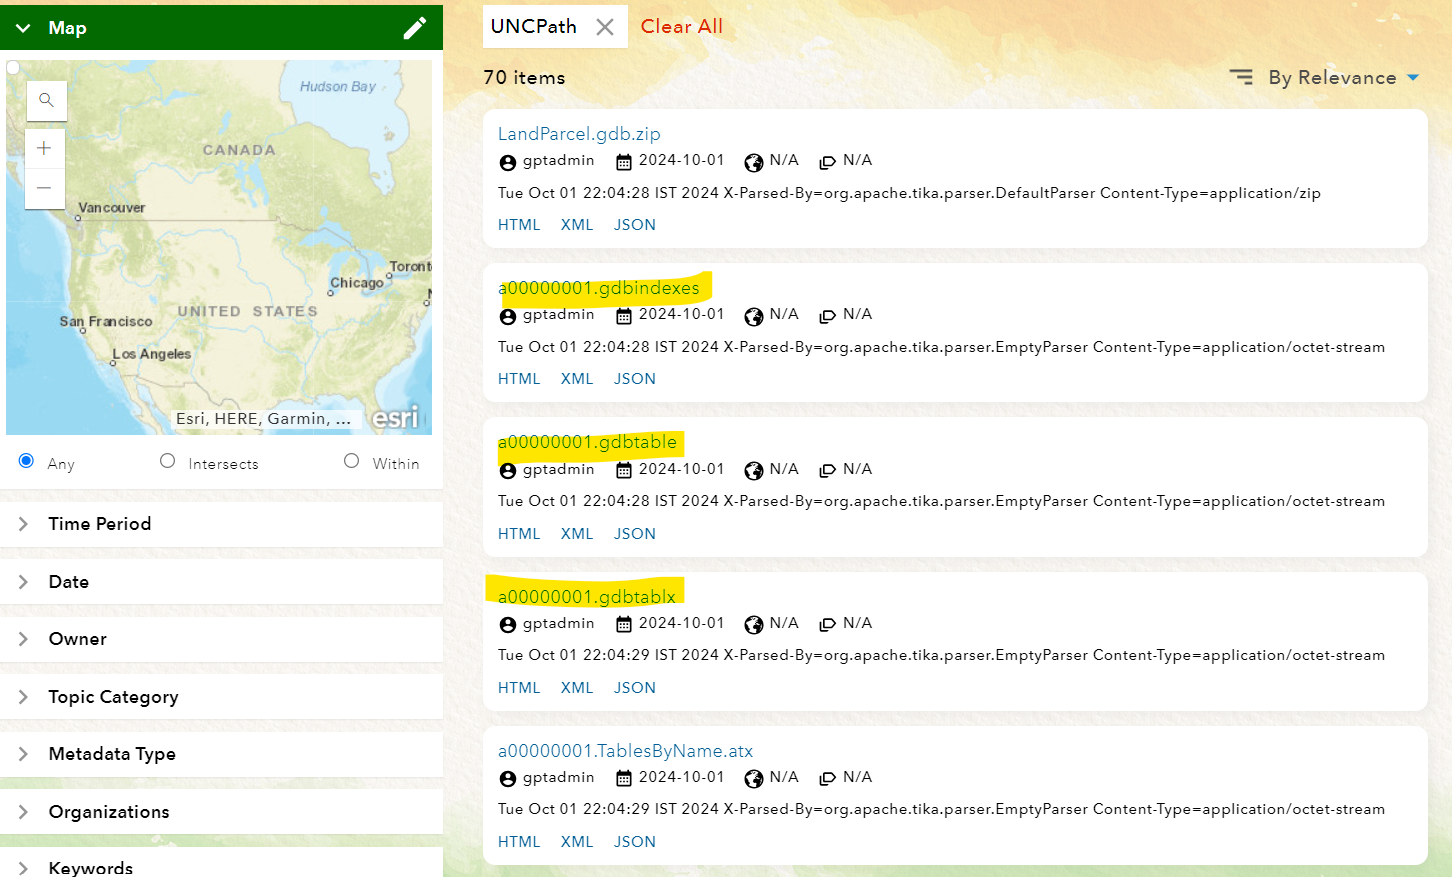Image resolution: width=1452 pixels, height=877 pixels.
Task: Select the Any spatial filter radio
Action: (x=26, y=461)
